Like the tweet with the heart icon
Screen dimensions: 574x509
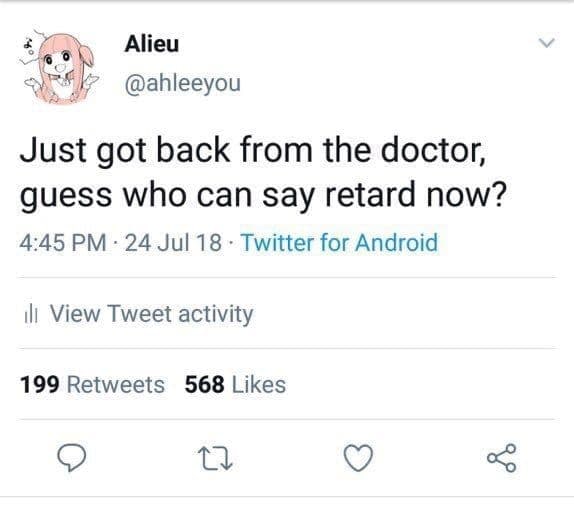click(358, 458)
